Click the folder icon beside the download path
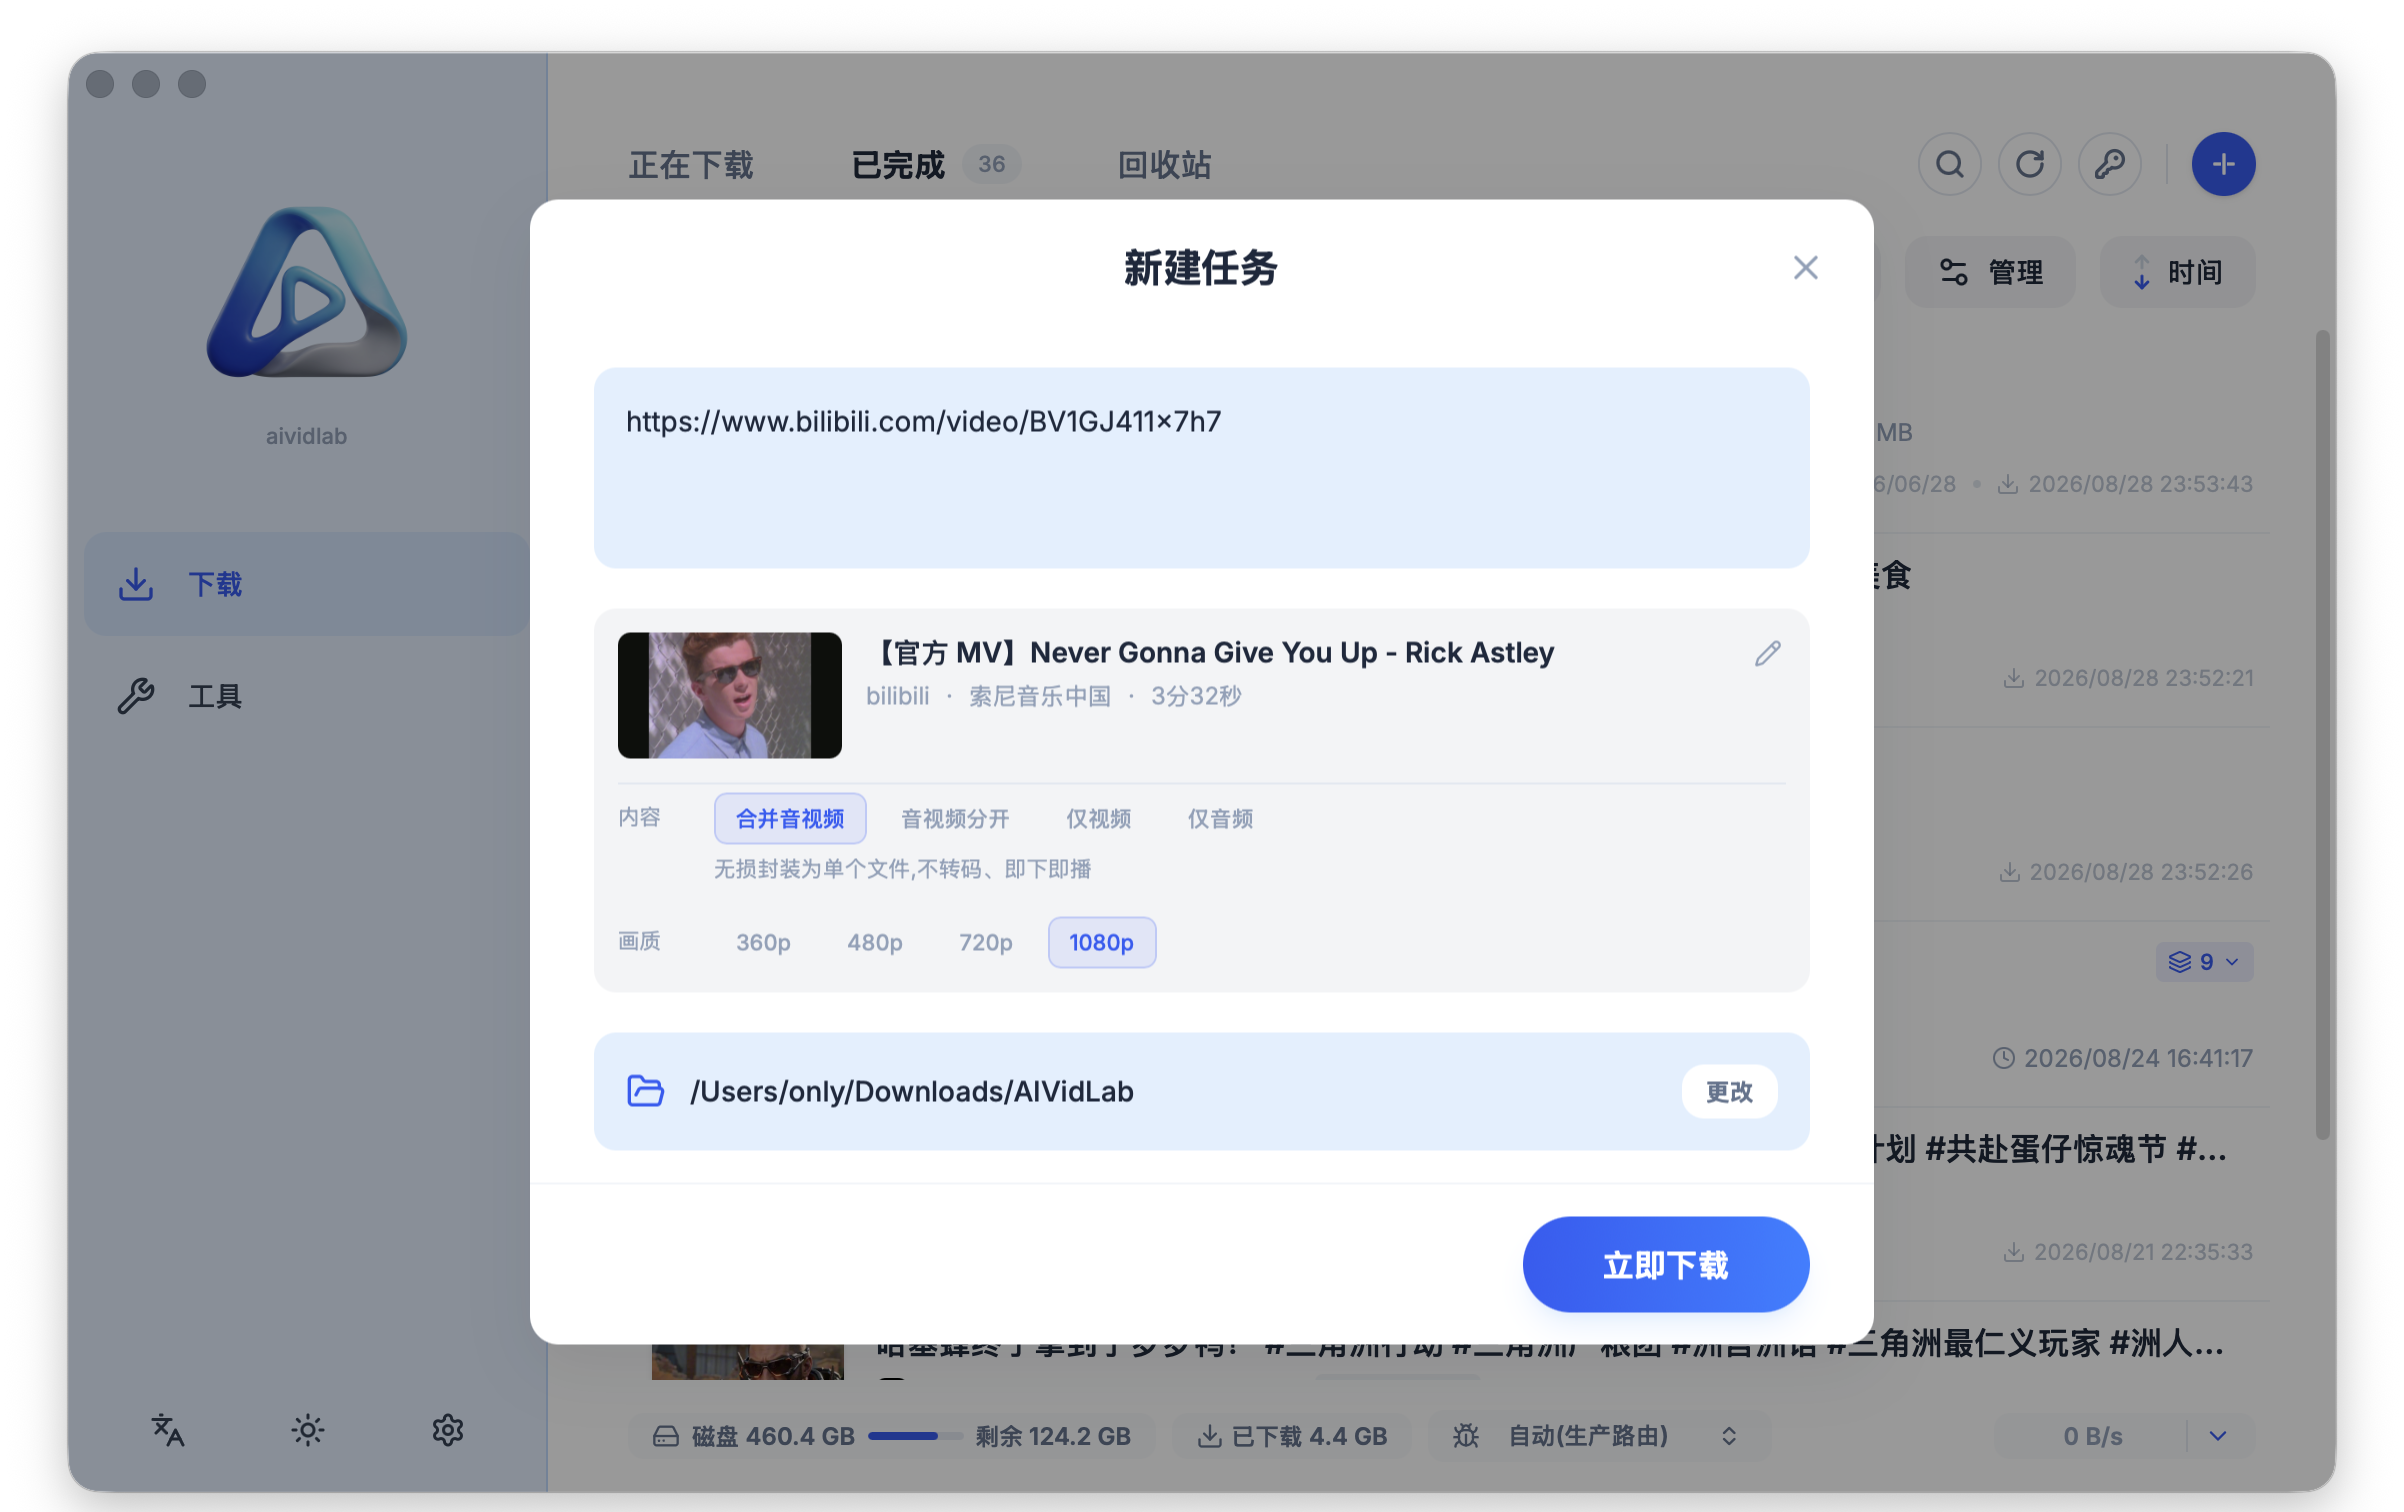This screenshot has width=2404, height=1512. [645, 1091]
